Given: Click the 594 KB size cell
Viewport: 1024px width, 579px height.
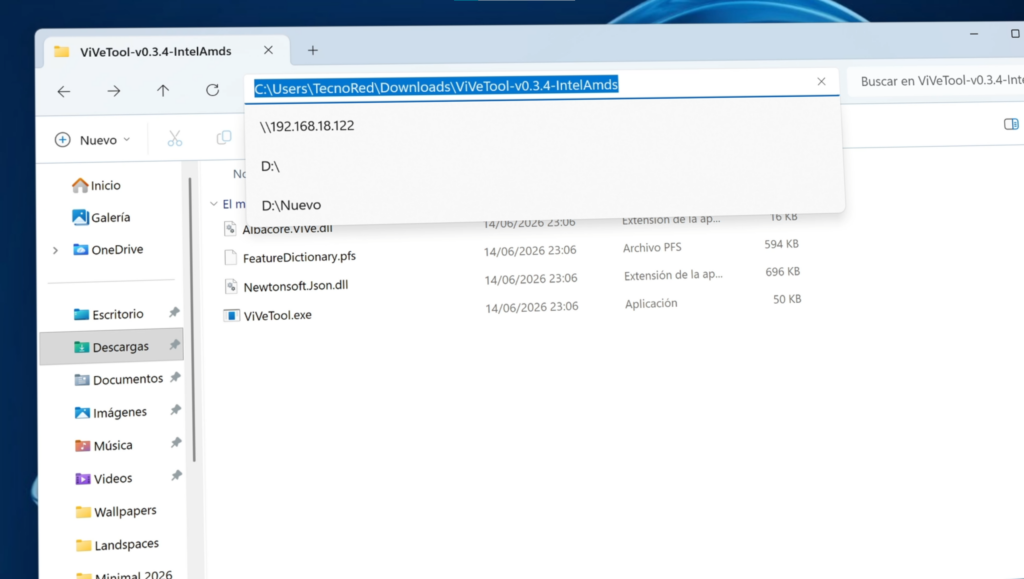Looking at the screenshot, I should 782,244.
